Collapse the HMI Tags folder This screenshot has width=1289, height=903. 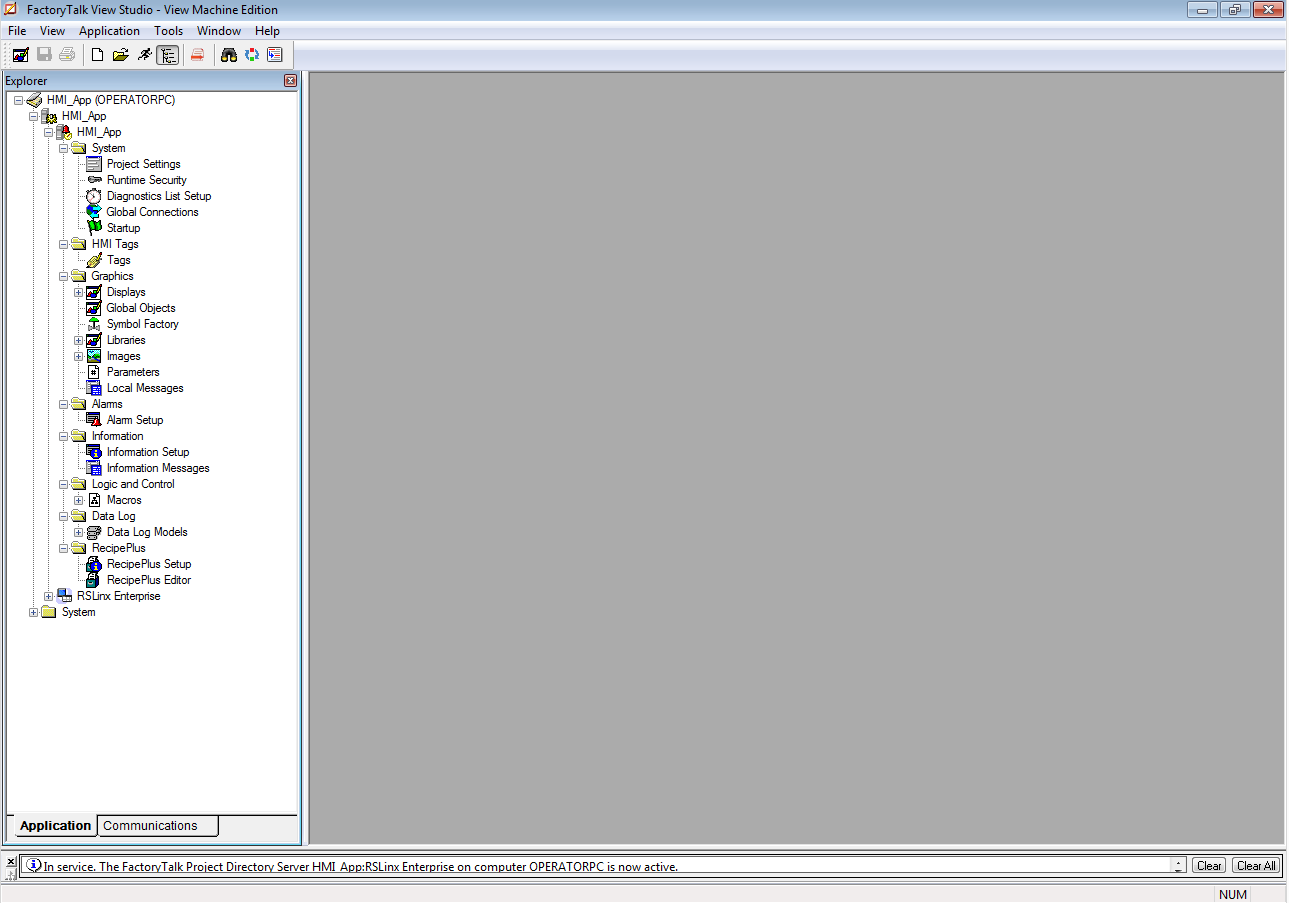pyautogui.click(x=64, y=244)
